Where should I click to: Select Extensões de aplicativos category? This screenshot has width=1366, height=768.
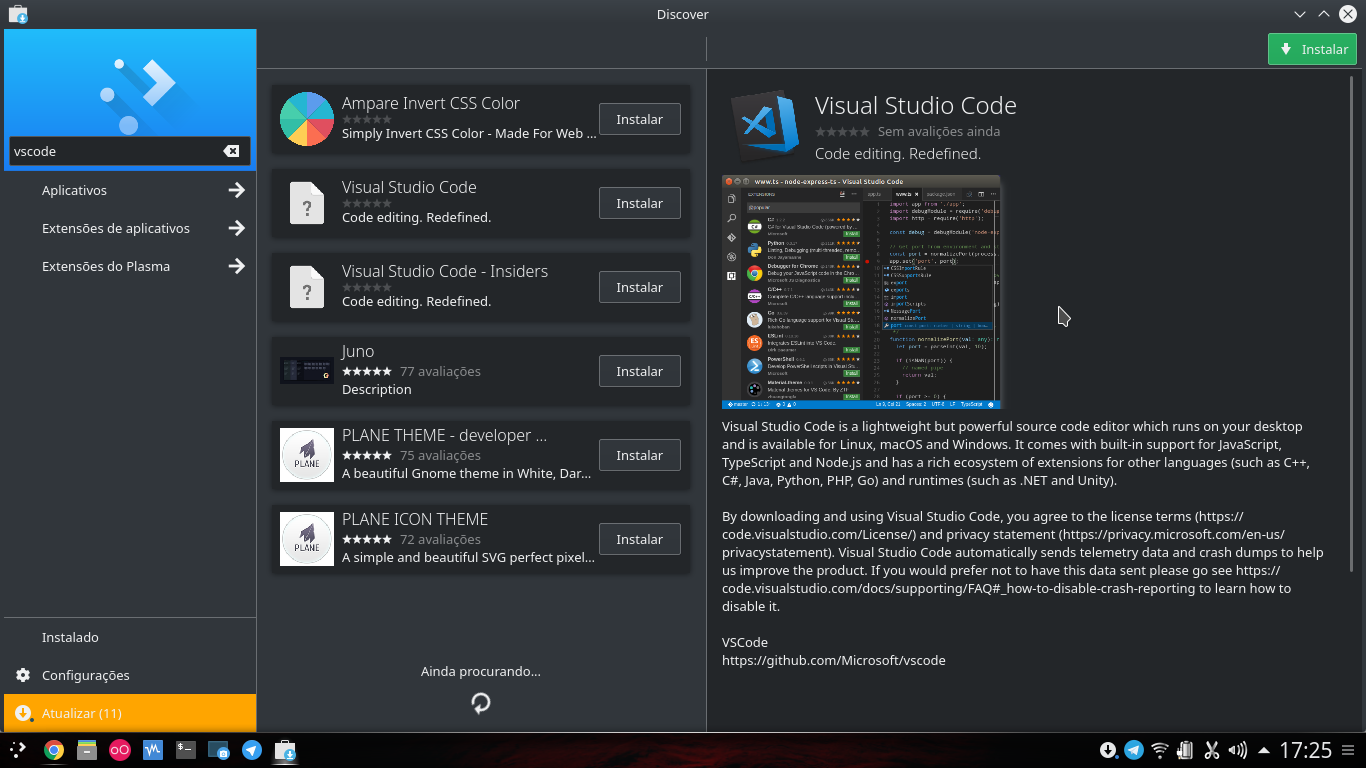coord(130,228)
